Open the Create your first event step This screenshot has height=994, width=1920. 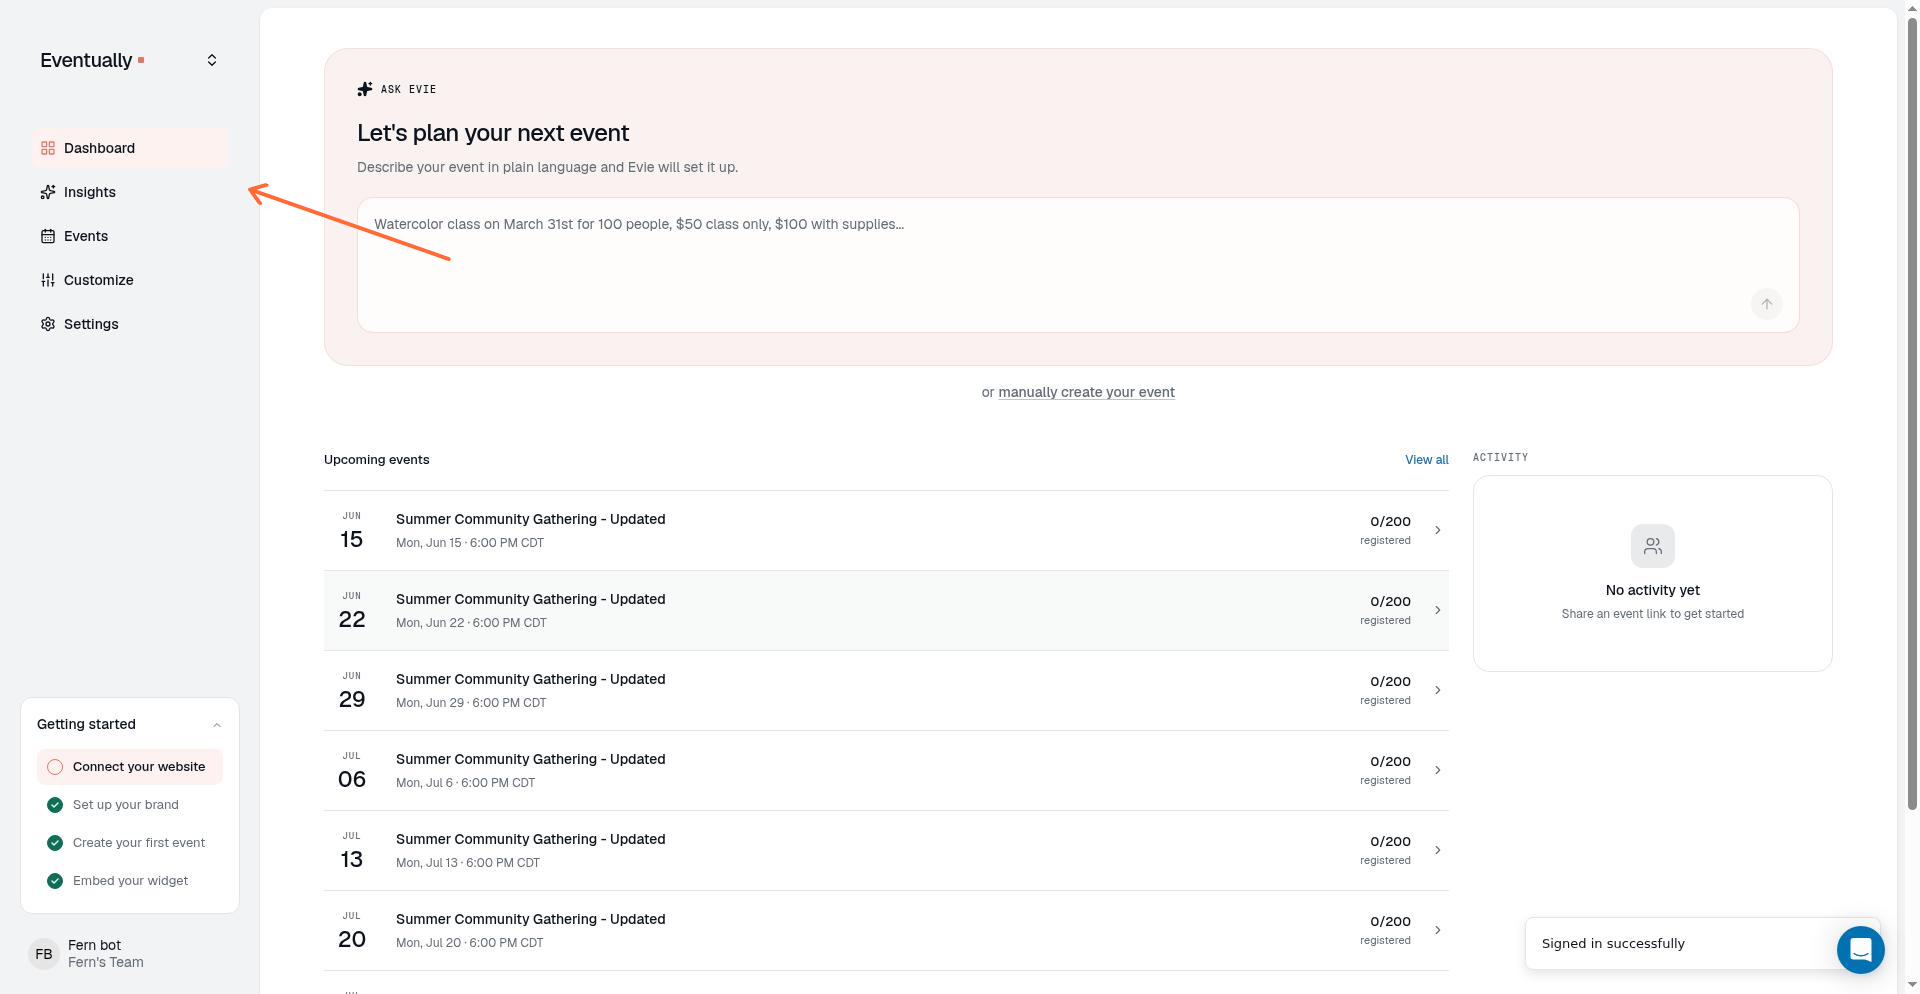pyautogui.click(x=130, y=843)
